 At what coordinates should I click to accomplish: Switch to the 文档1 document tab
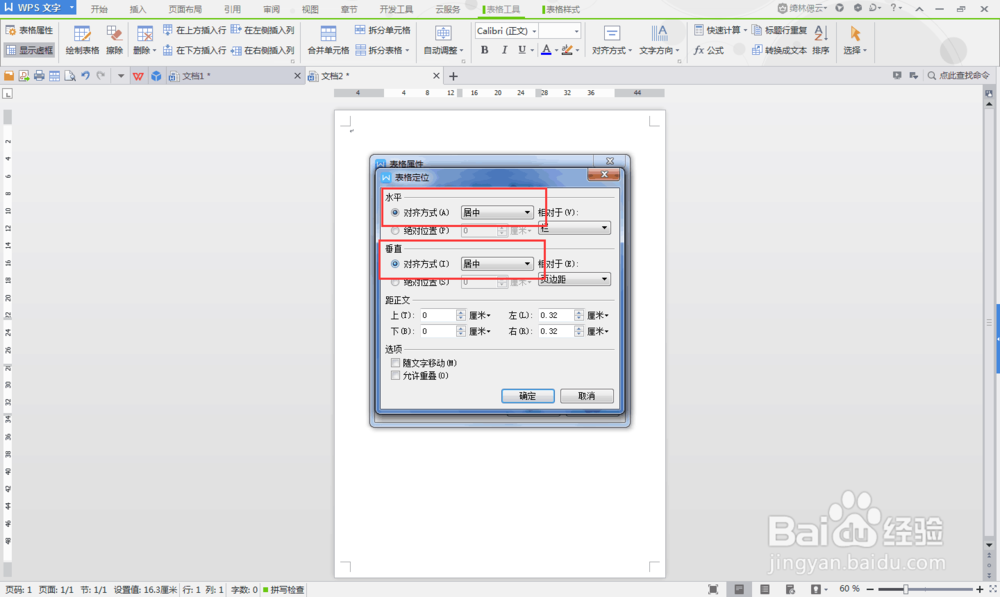click(x=234, y=76)
